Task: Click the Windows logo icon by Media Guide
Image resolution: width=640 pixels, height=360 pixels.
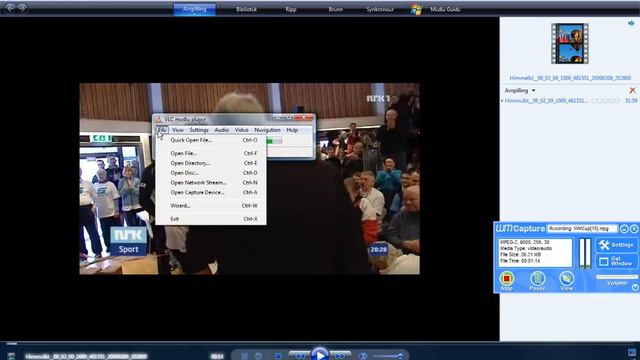Action: (416, 9)
